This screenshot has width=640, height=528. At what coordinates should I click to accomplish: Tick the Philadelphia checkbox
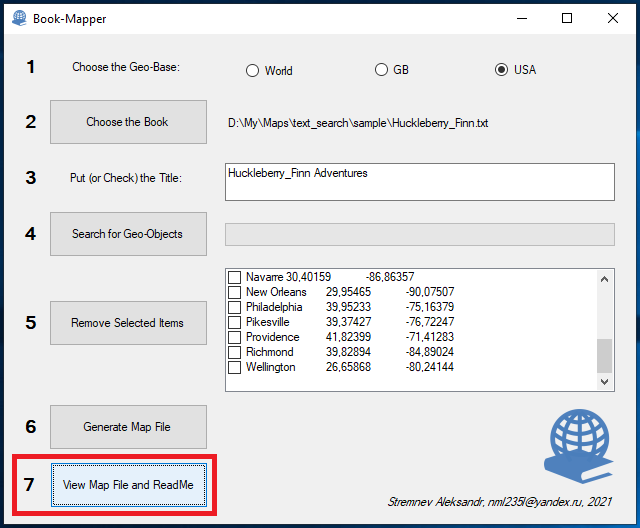coord(234,307)
